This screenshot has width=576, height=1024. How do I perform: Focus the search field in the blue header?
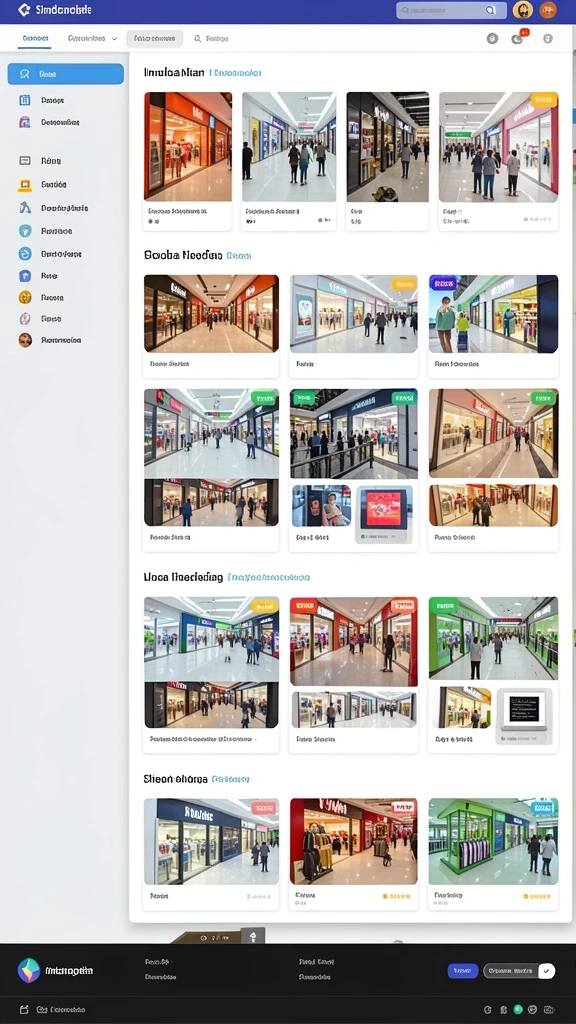coord(451,10)
